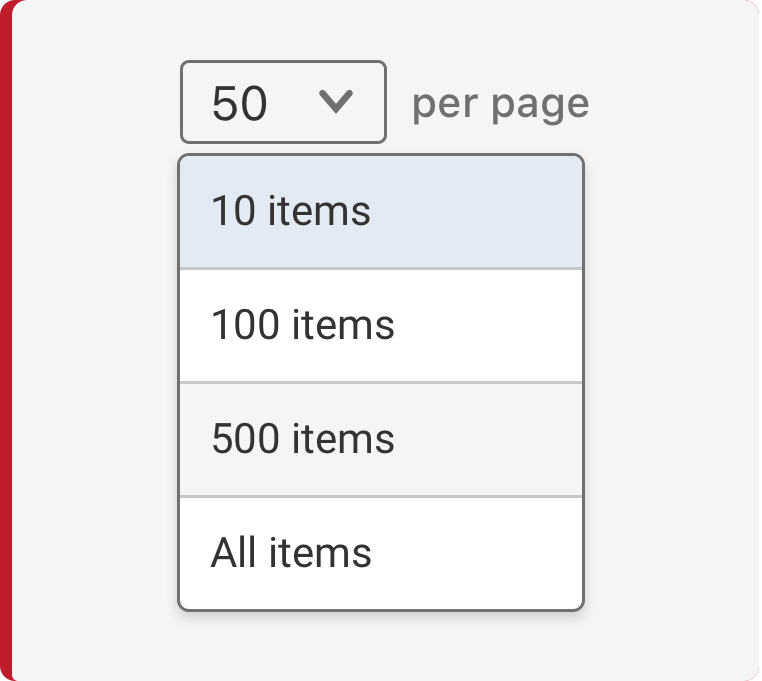The height and width of the screenshot is (681, 762).
Task: Display all items on one page
Action: point(380,553)
